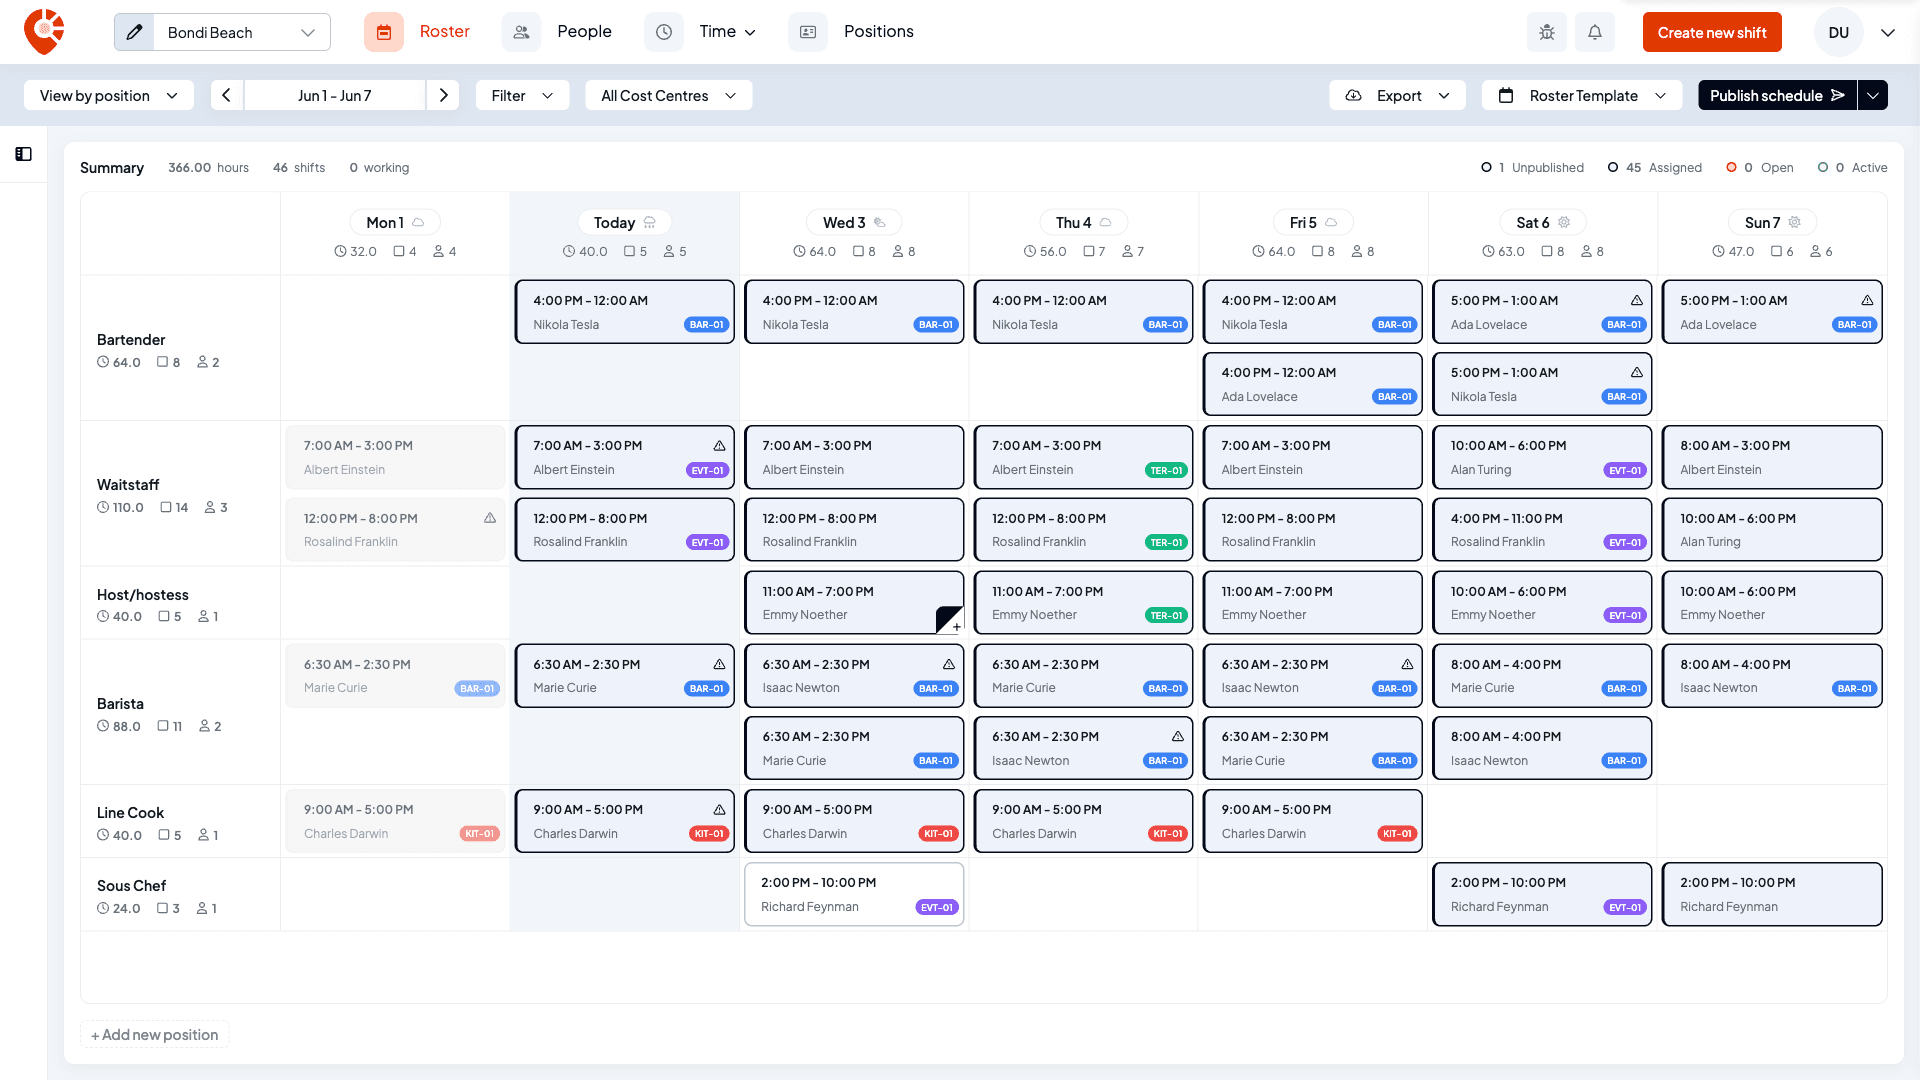
Task: Select the Sous Chef position row
Action: (x=180, y=895)
